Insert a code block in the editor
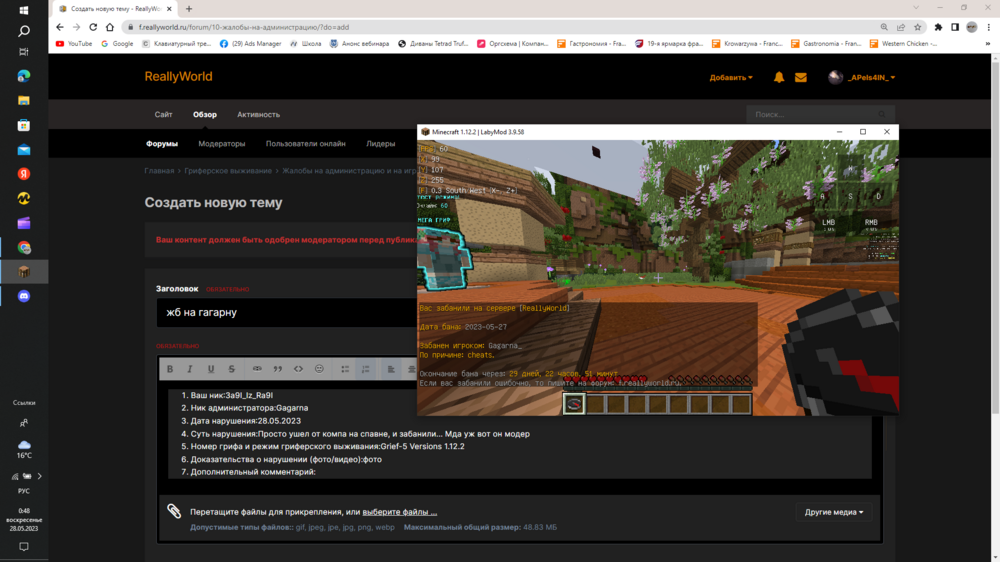The image size is (1000, 562). (298, 369)
